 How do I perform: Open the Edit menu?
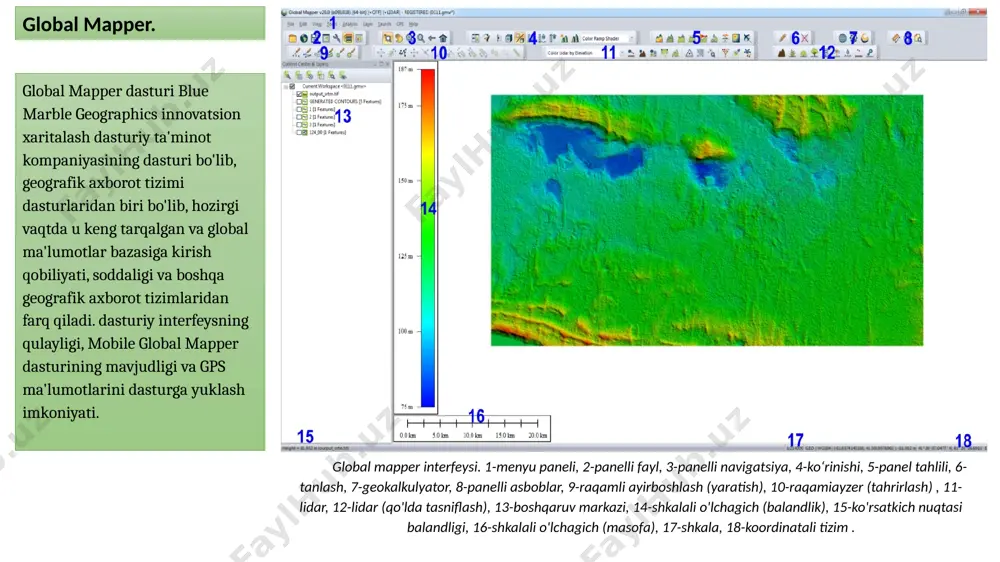(x=303, y=24)
